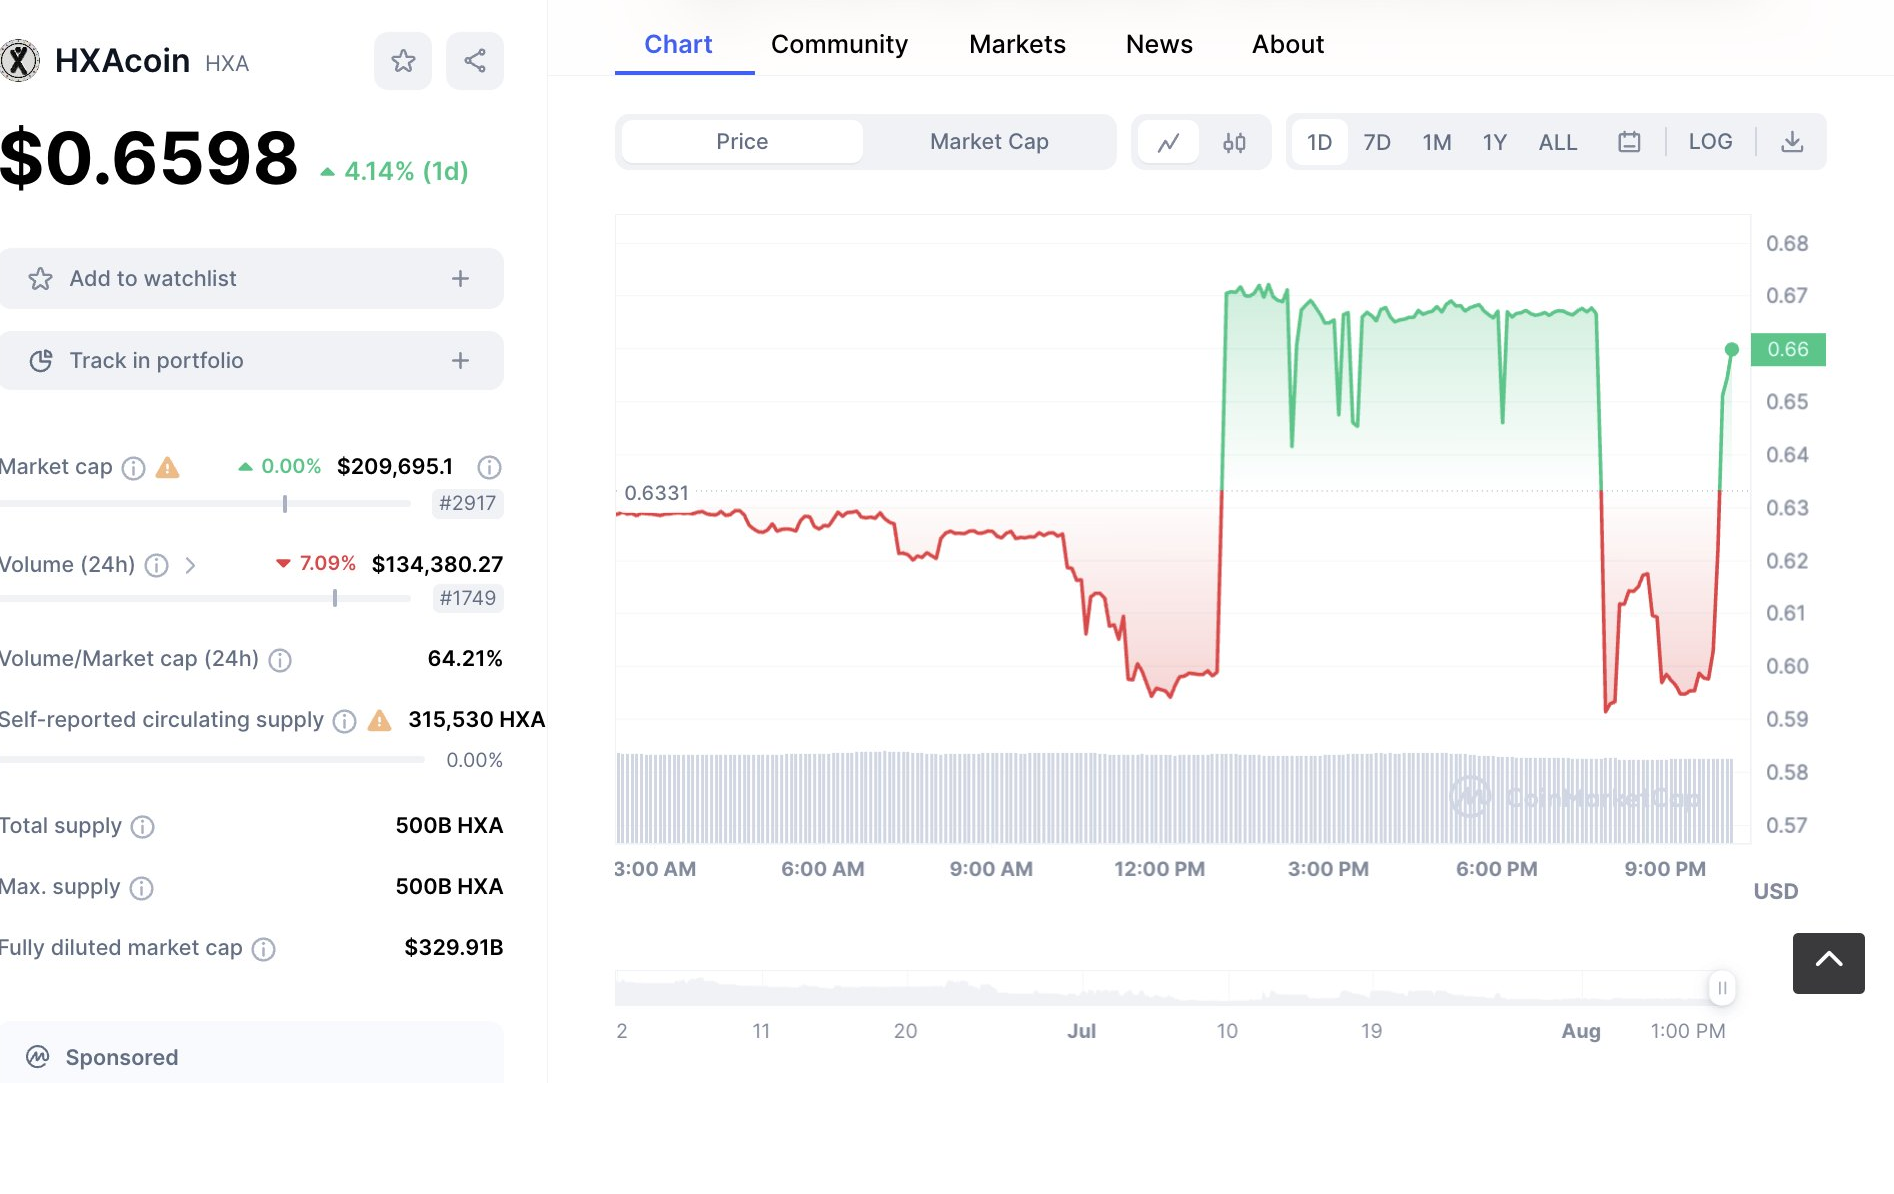Screen dimensions: 1894x1194
Task: Click the star favorite icon beside HXAcoin
Action: tap(403, 61)
